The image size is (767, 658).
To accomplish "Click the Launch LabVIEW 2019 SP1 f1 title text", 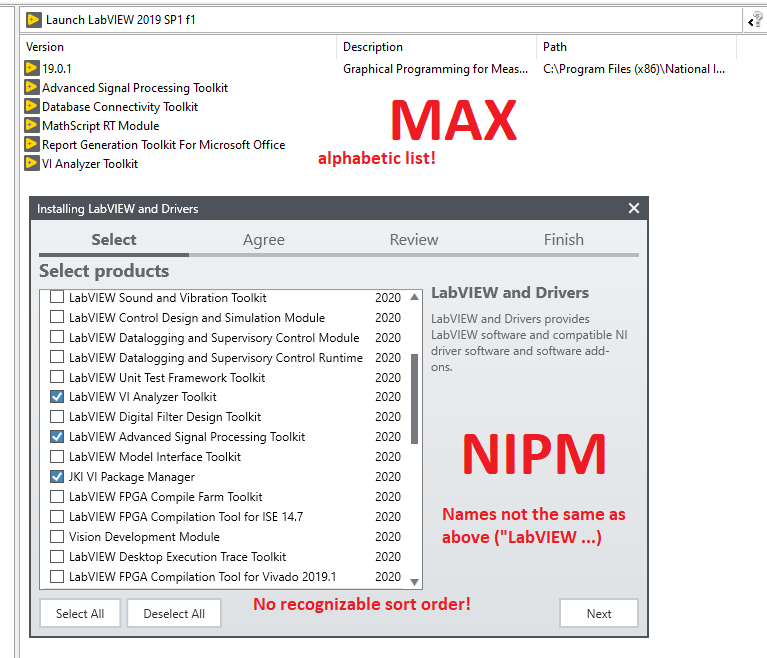I will [x=120, y=20].
